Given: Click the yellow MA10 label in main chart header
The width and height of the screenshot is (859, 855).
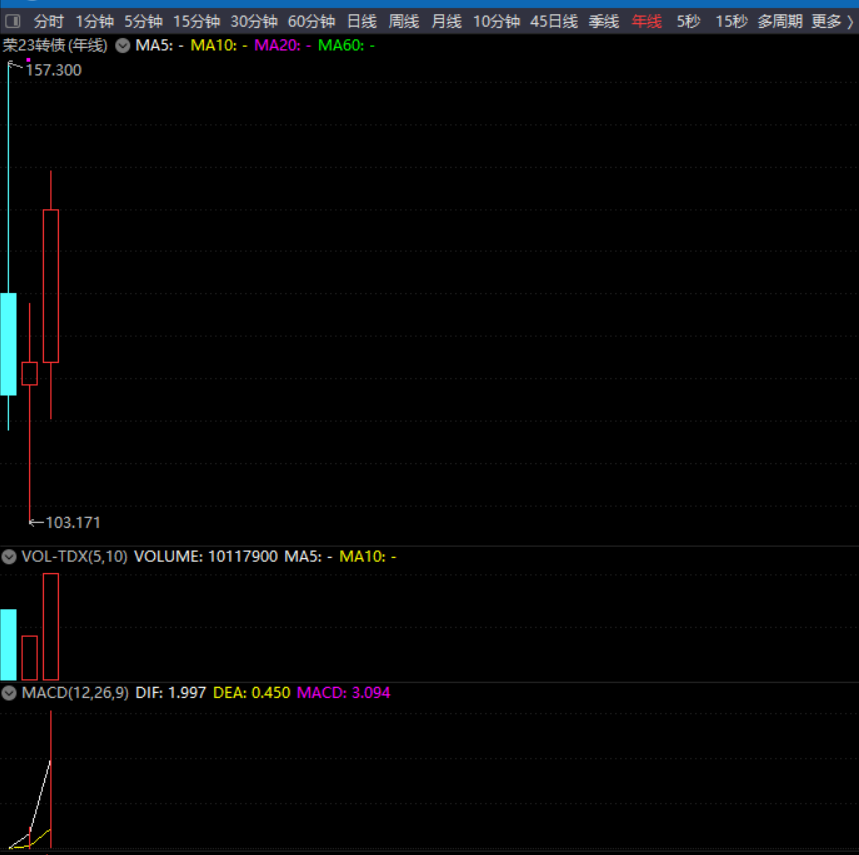Looking at the screenshot, I should click(219, 45).
